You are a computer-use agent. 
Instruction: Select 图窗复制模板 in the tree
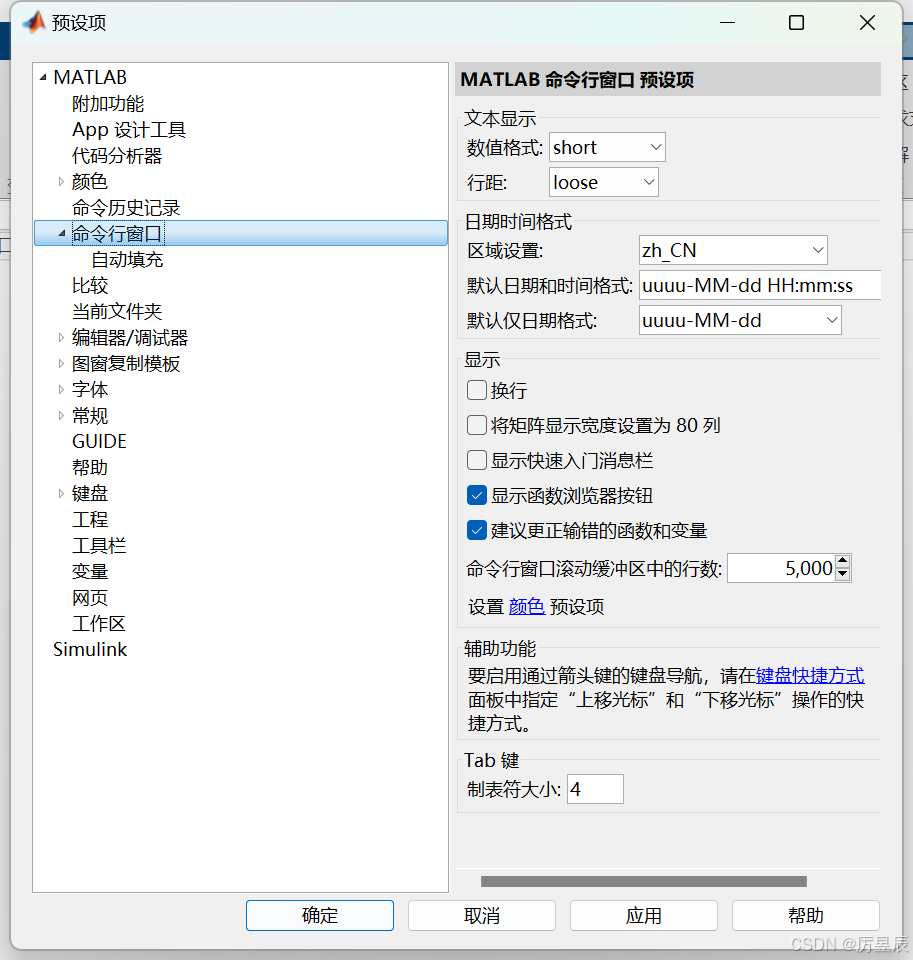click(x=126, y=364)
